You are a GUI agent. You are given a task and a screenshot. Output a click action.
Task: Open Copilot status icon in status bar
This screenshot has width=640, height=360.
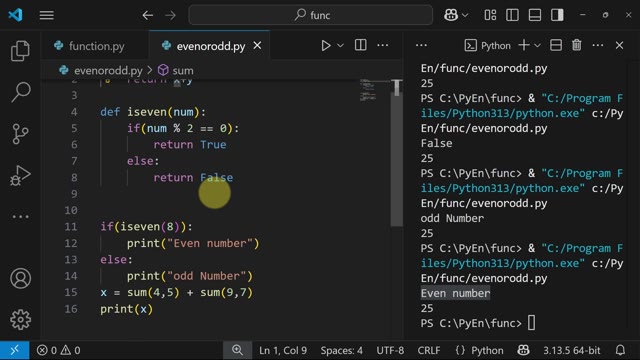(523, 350)
